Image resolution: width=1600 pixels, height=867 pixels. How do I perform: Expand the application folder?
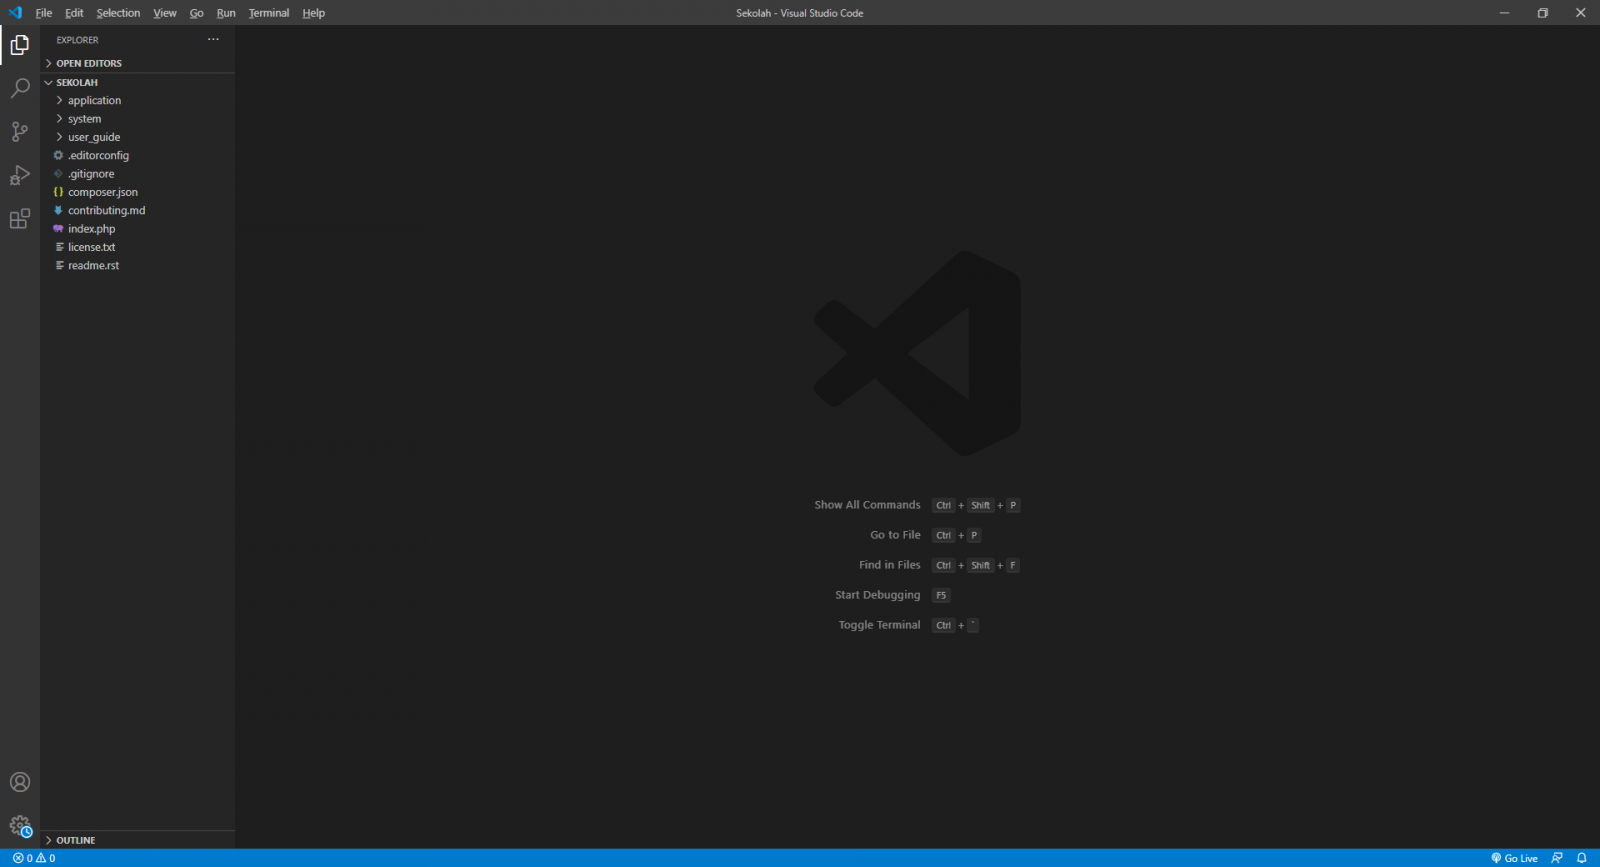tap(94, 101)
